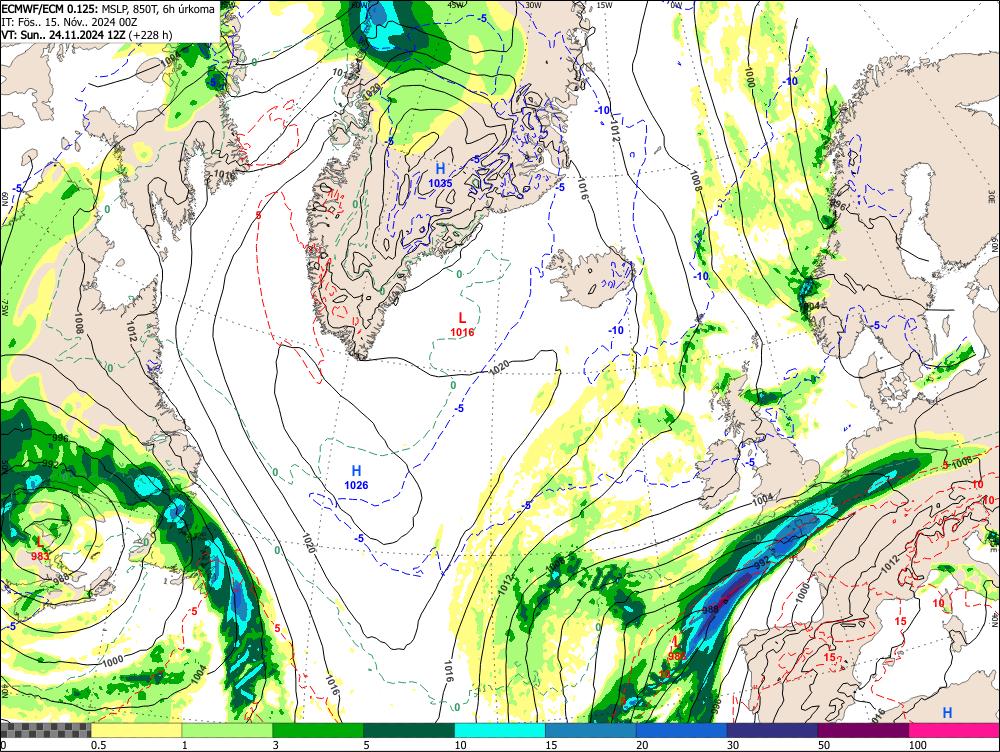Click the red "L 1016" low marker
This screenshot has height=752, width=1000.
(x=462, y=324)
